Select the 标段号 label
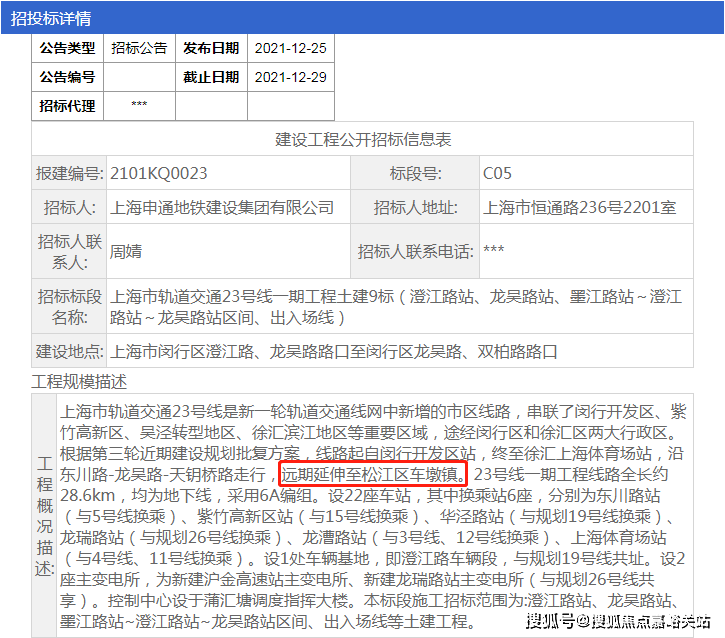725x638 pixels. 415,173
